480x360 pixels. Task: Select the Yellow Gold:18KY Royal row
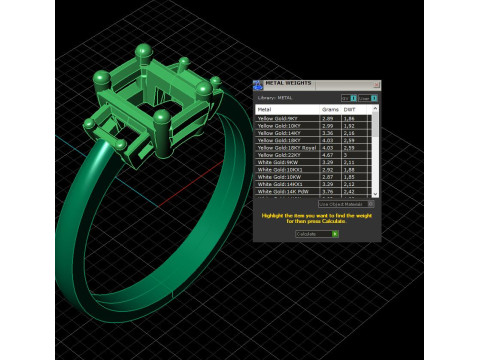click(313, 148)
